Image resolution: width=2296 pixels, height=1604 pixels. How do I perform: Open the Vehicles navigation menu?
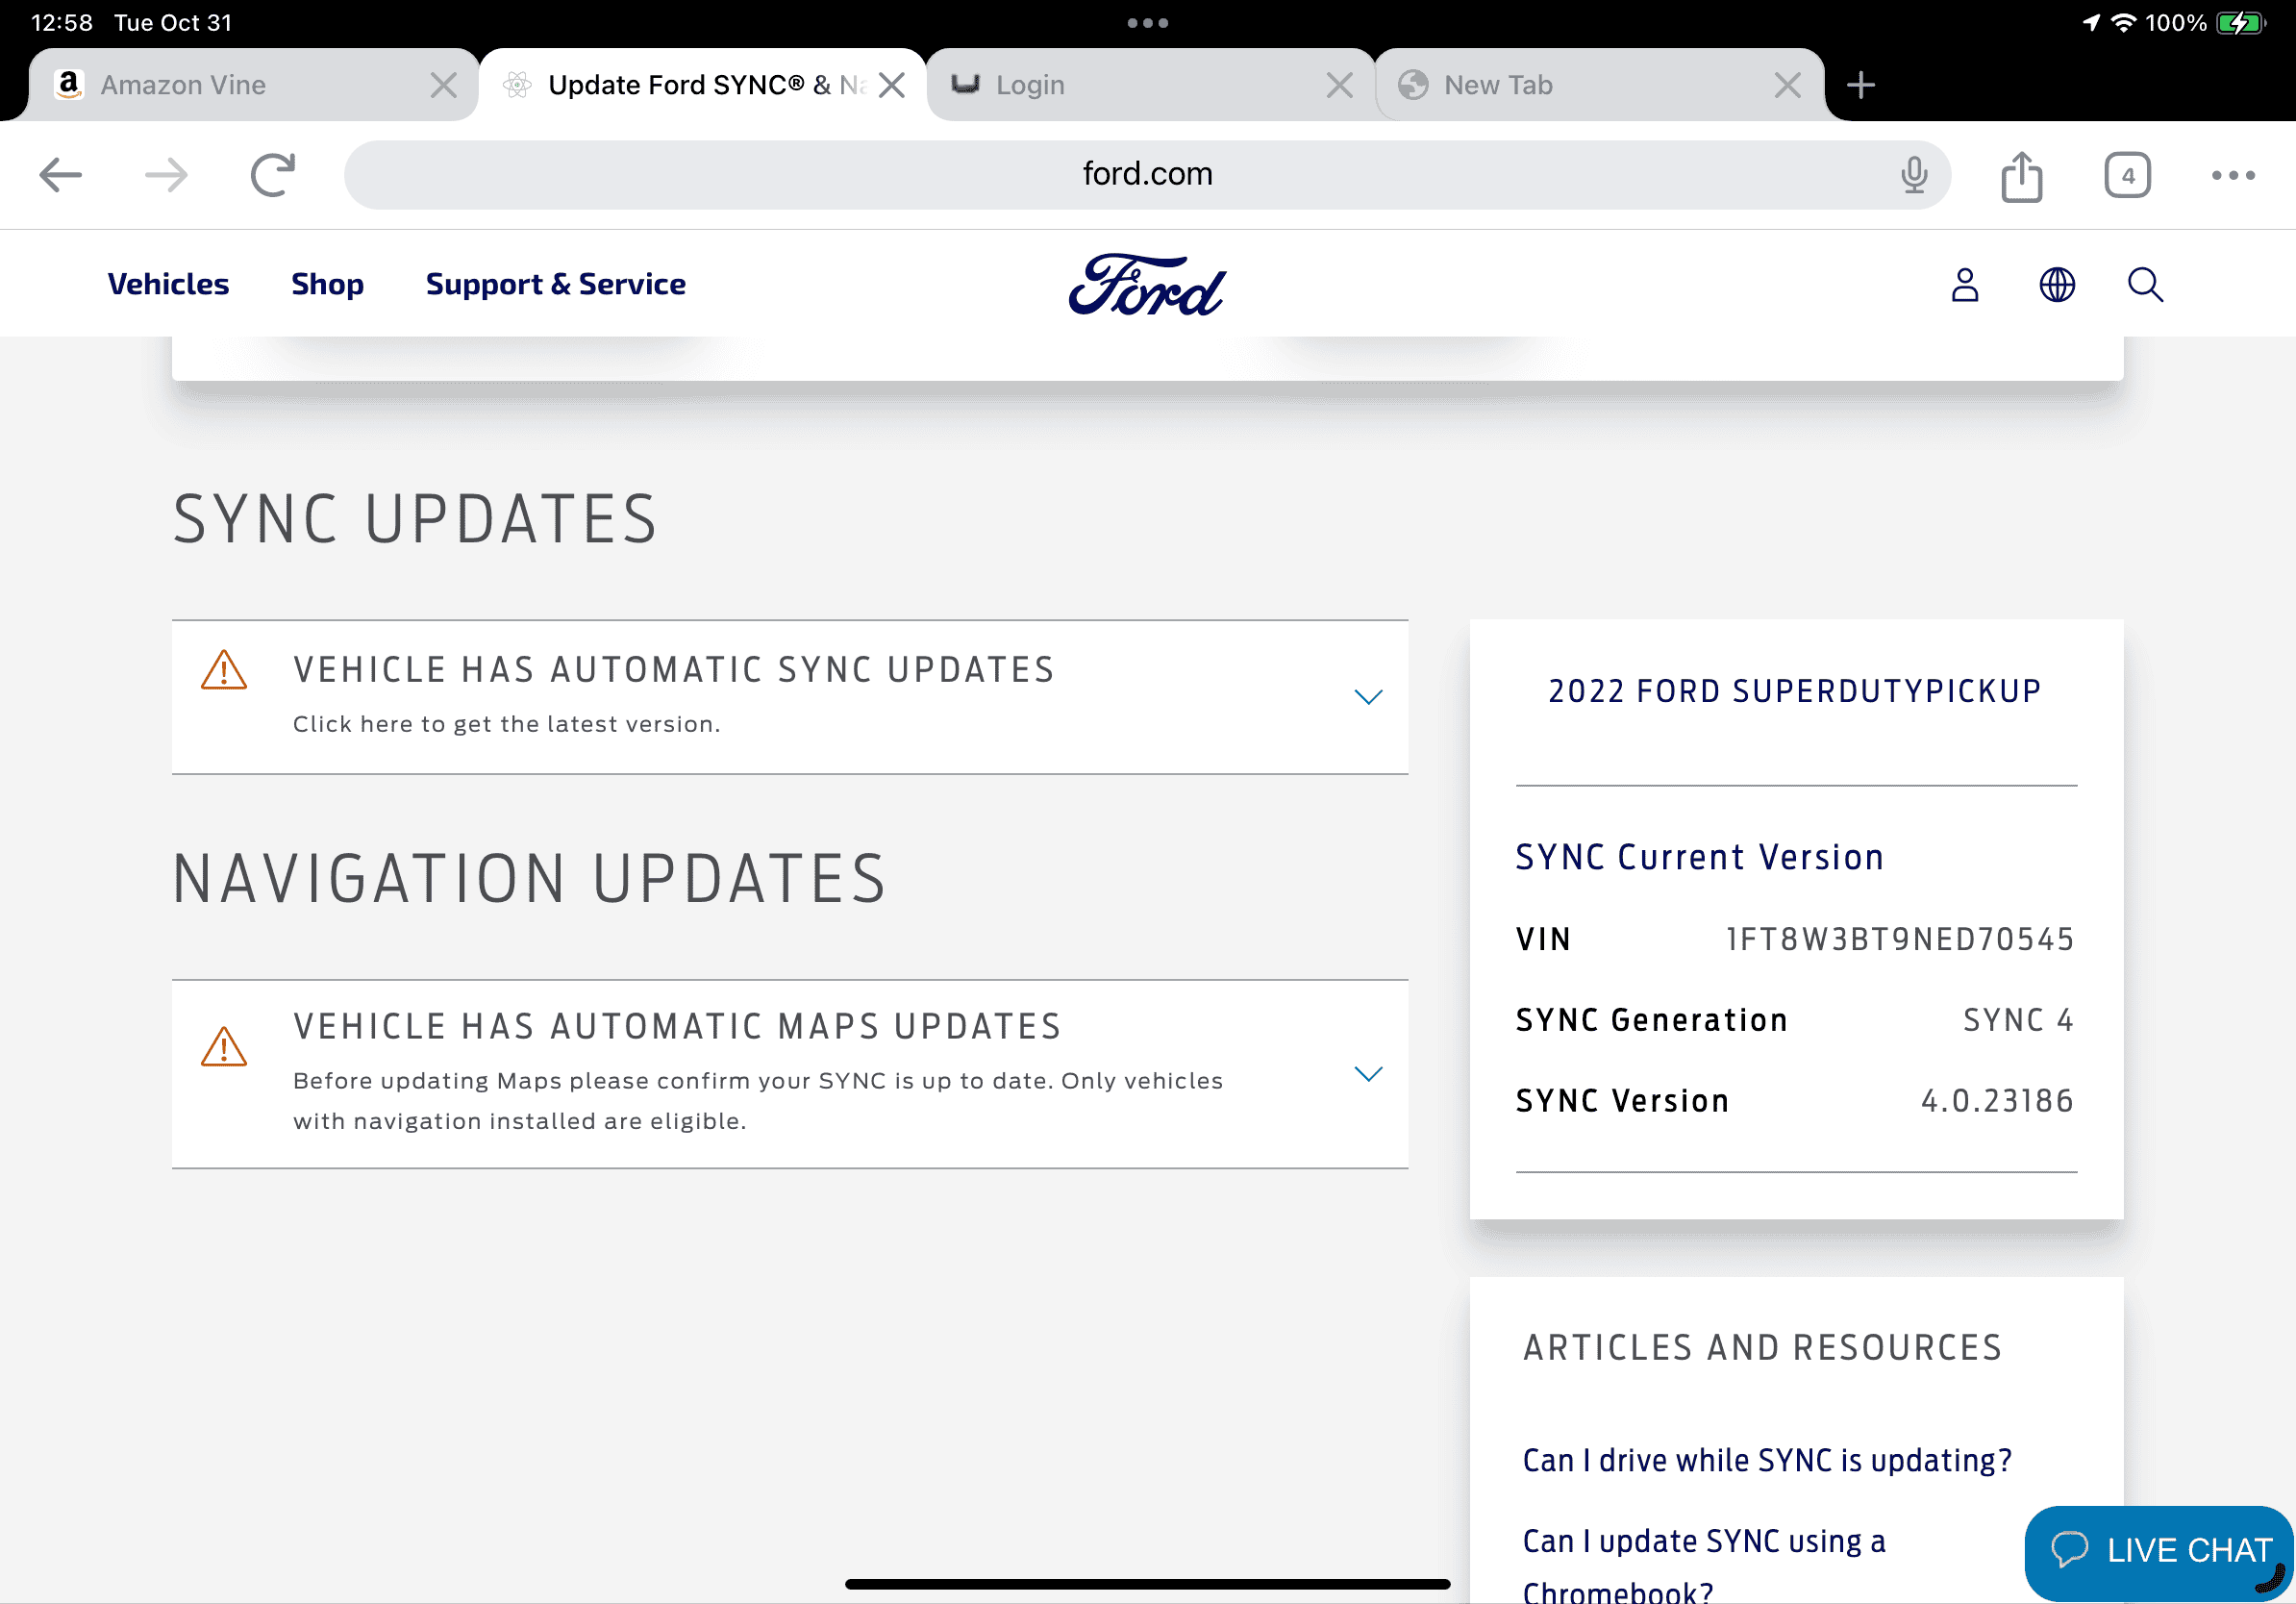[x=168, y=284]
